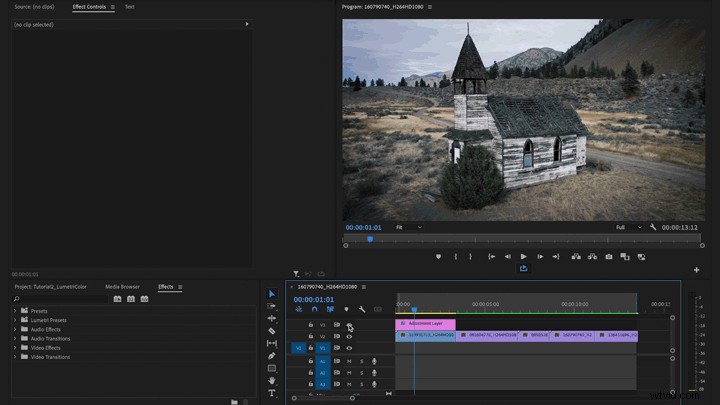Image resolution: width=720 pixels, height=405 pixels.
Task: Click the Export share icon
Action: 523,268
